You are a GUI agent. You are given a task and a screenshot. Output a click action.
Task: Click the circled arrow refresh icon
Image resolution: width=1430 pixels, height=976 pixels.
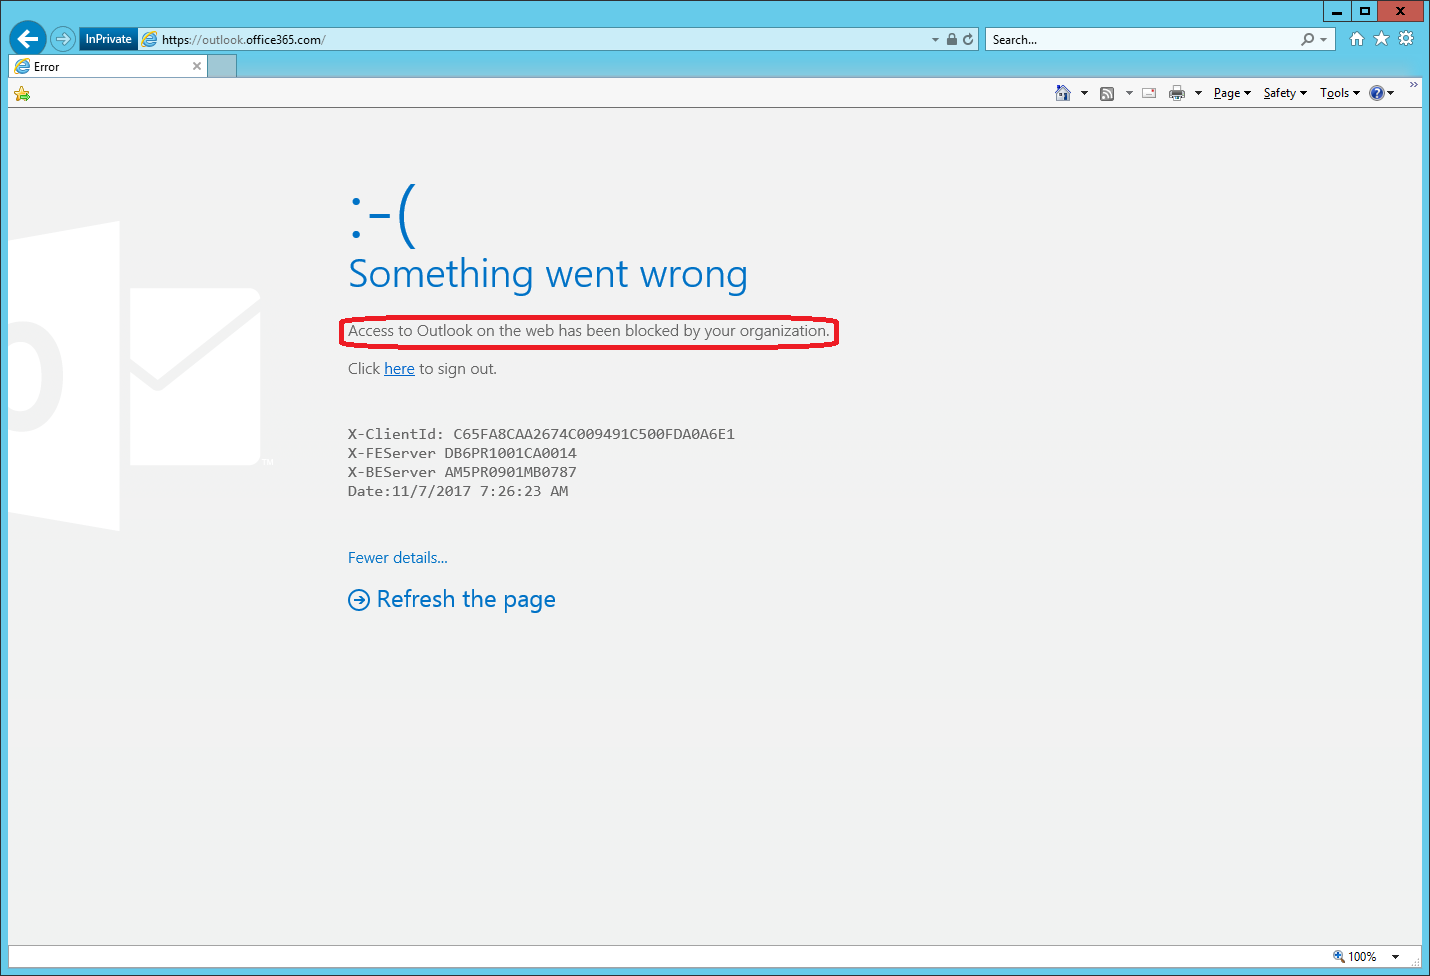pyautogui.click(x=359, y=600)
